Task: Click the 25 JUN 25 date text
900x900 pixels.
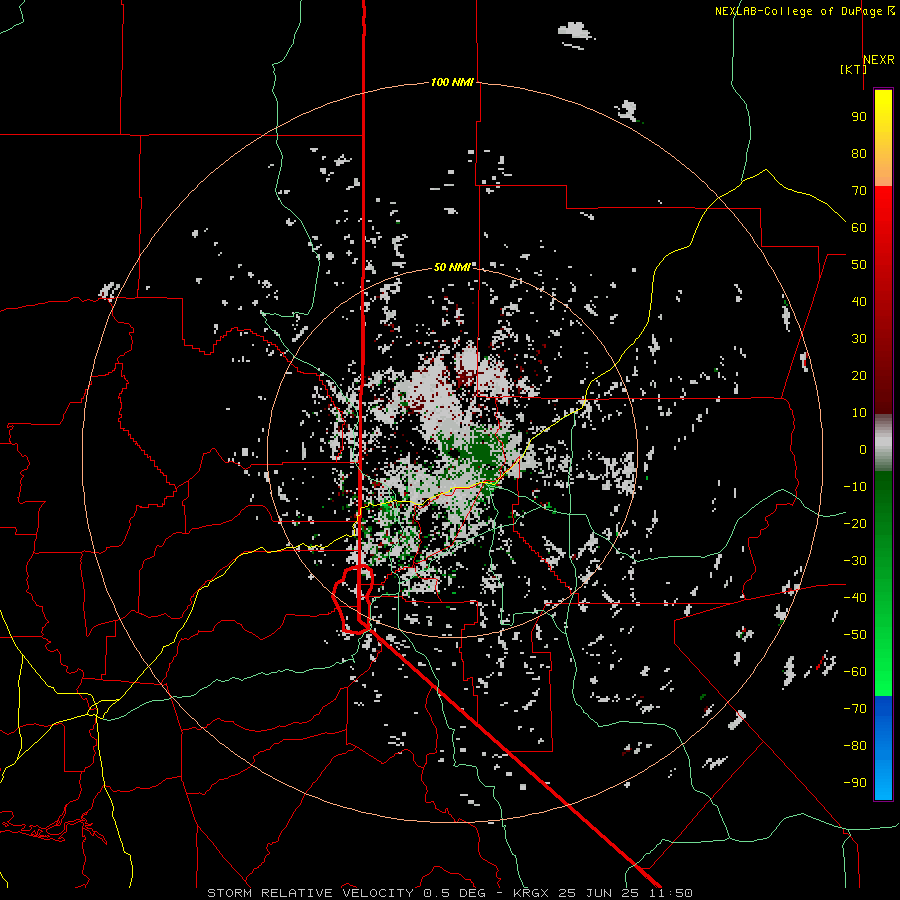Action: tap(599, 893)
